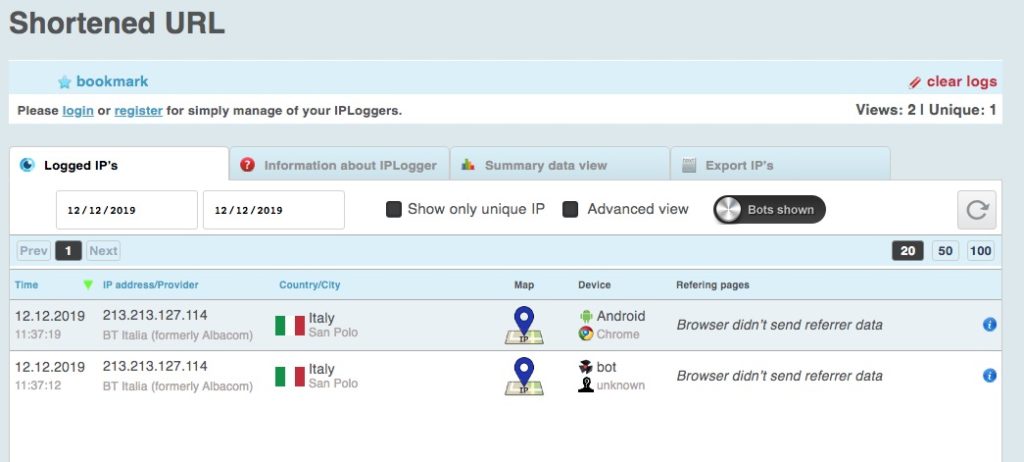Show 50 results per page

coord(944,251)
